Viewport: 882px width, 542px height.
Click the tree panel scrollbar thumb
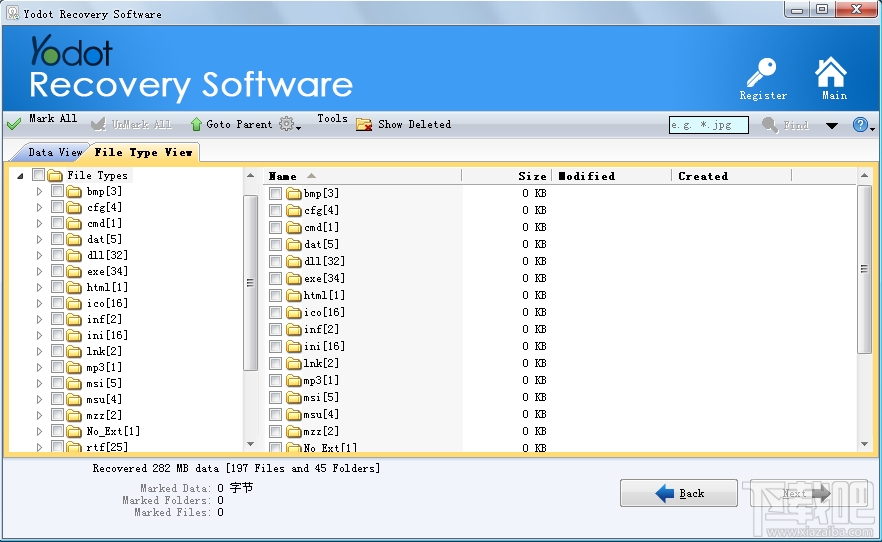coord(250,283)
